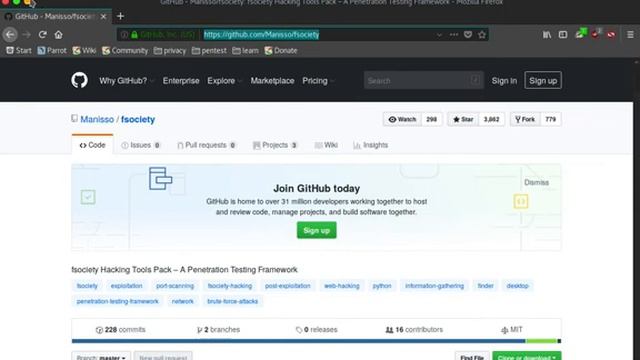Screen dimensions: 640x360
Task: Click Sign in in the header
Action: point(504,81)
